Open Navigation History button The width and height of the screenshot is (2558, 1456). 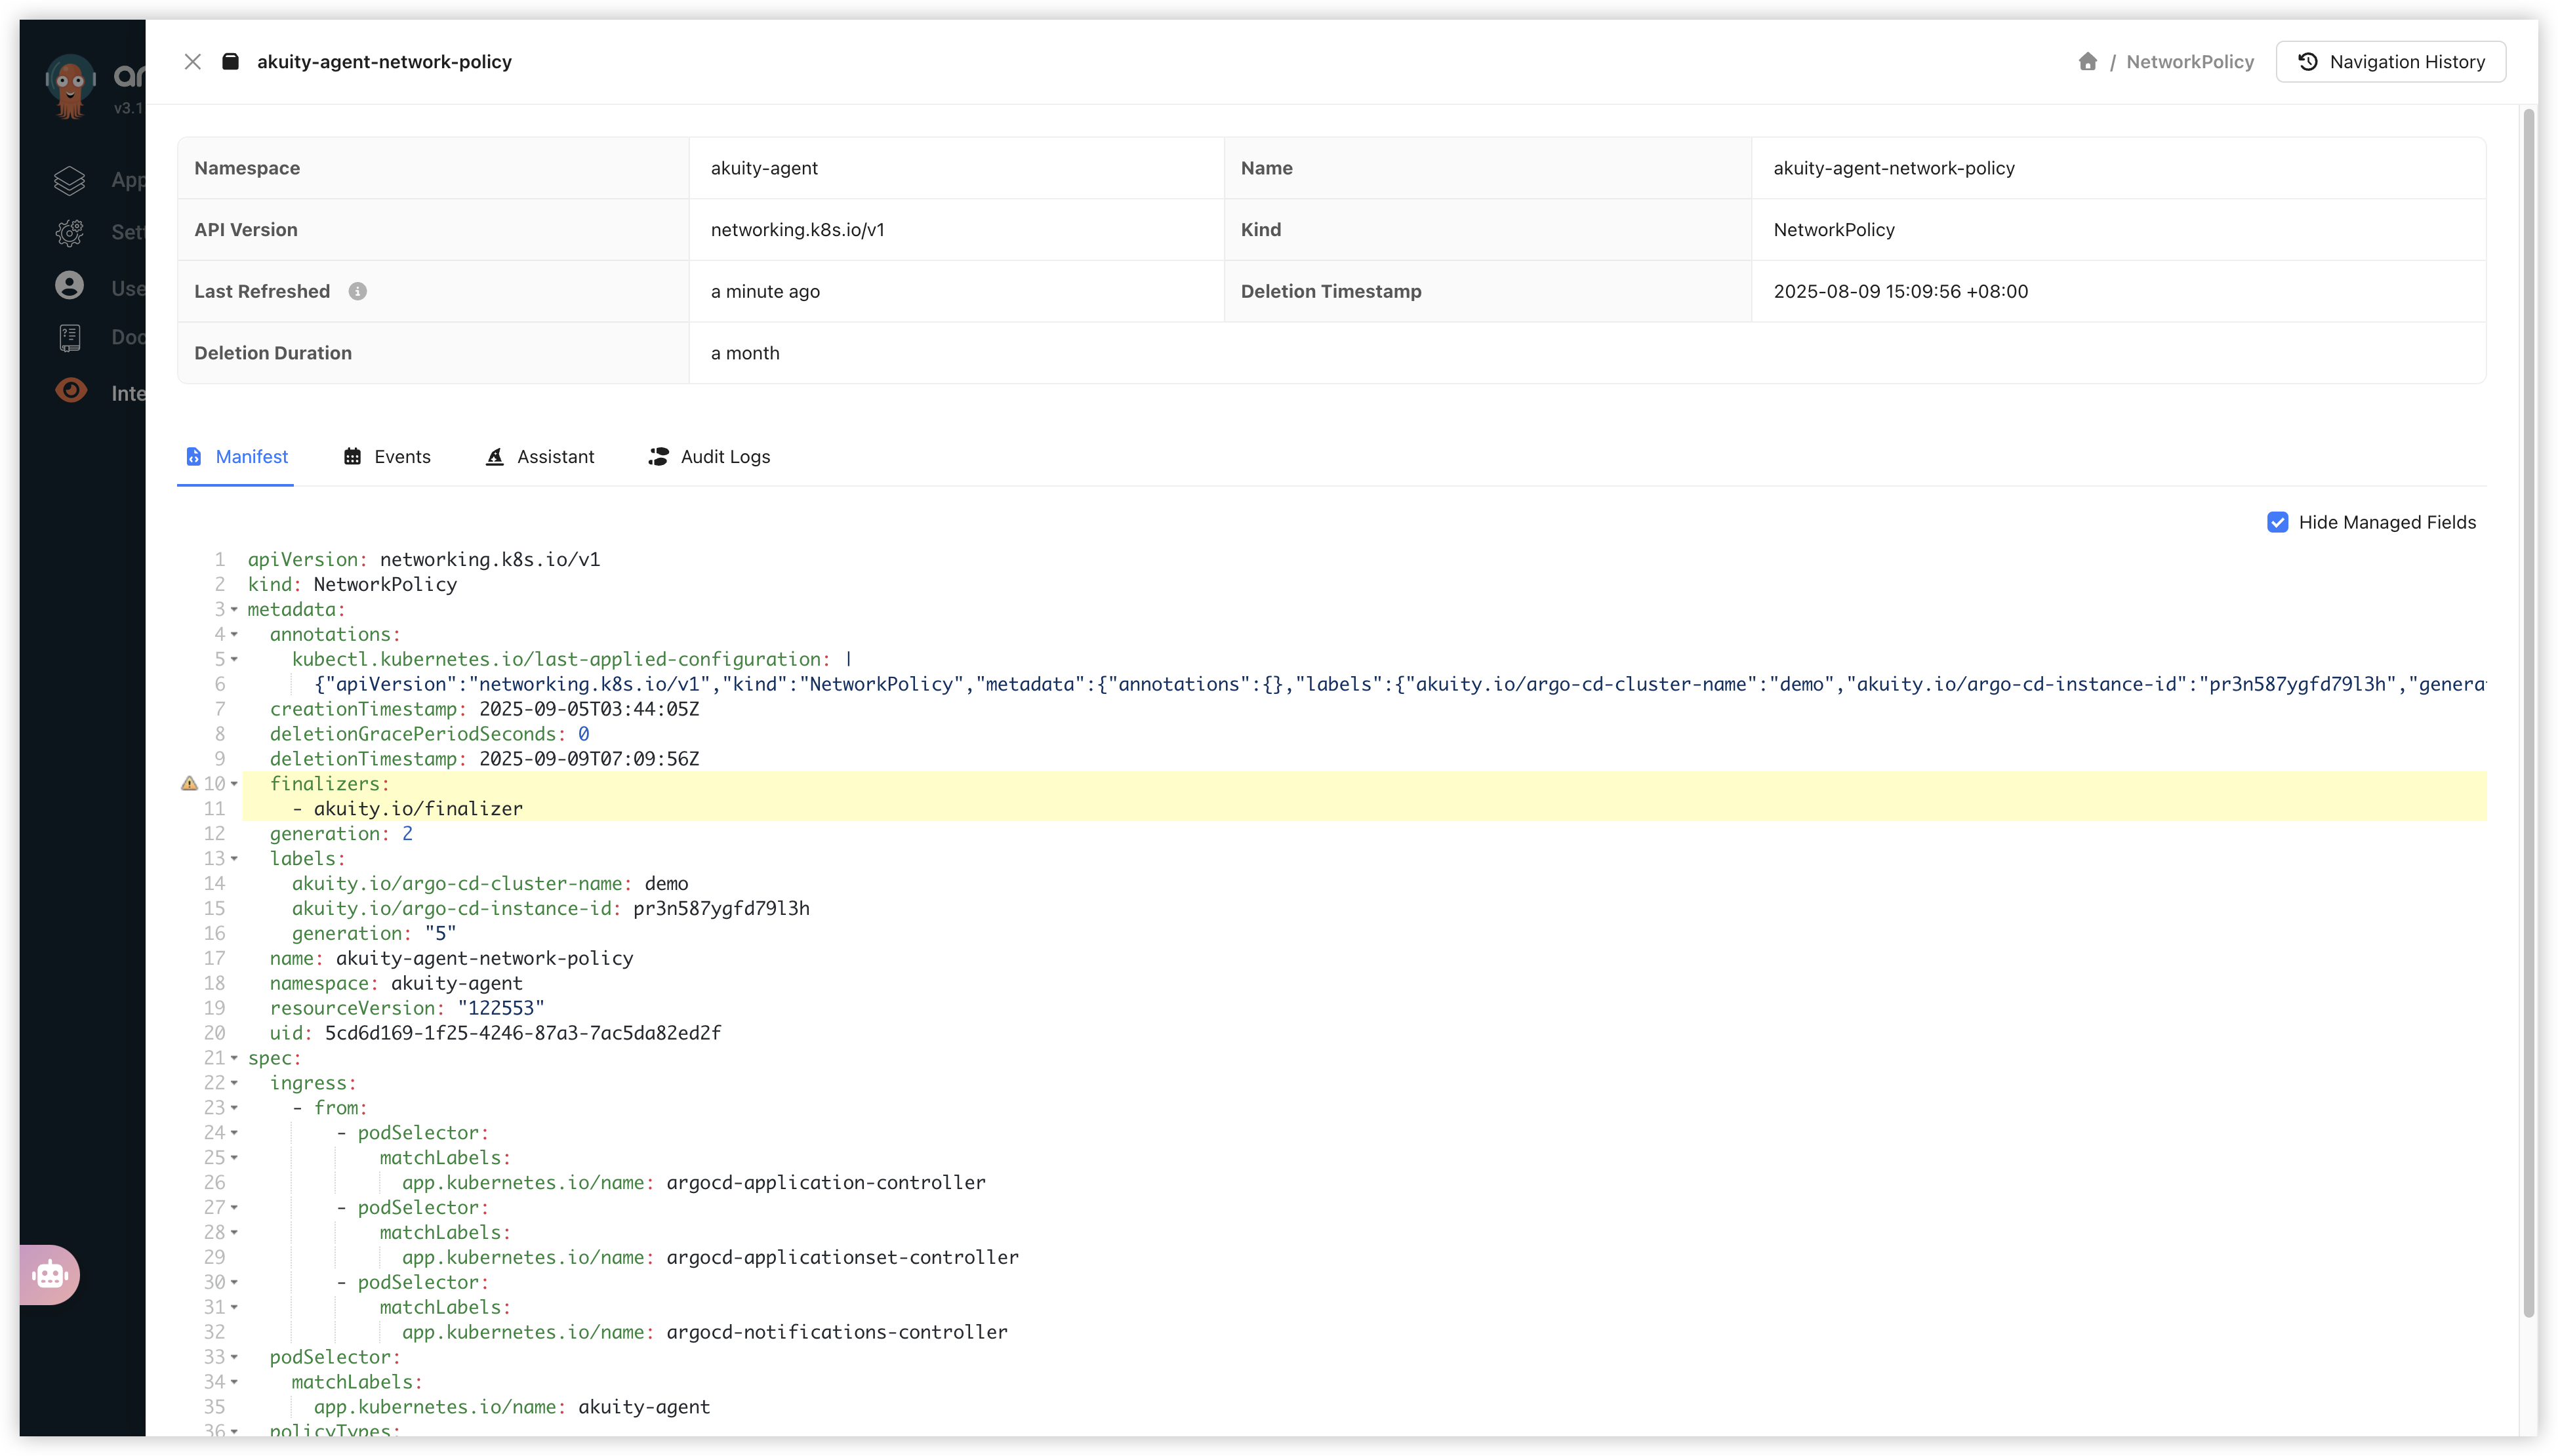pos(2390,62)
